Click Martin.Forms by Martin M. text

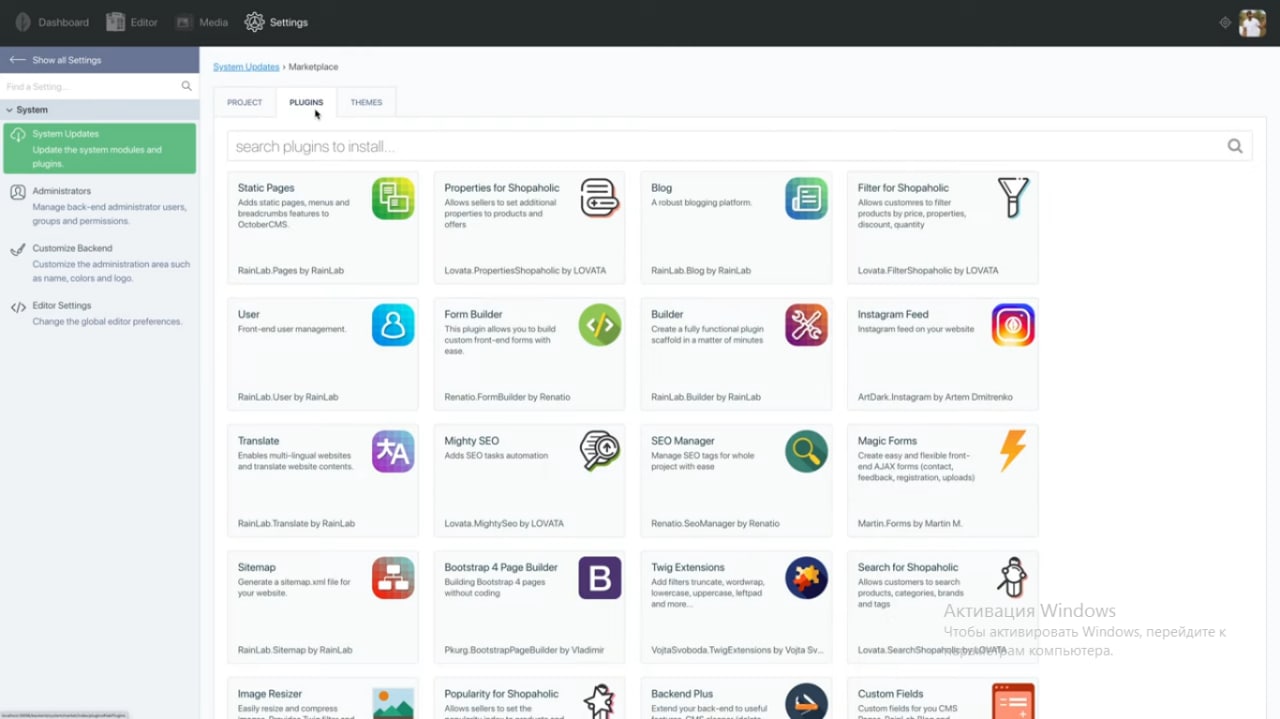coord(910,524)
